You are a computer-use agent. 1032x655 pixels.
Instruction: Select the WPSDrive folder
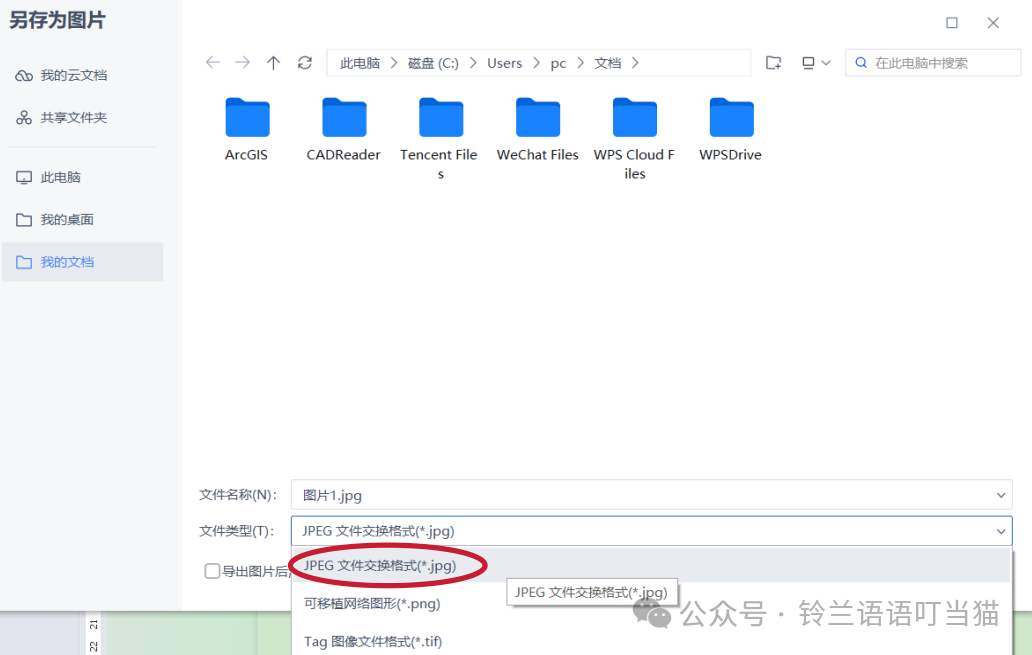pyautogui.click(x=731, y=130)
